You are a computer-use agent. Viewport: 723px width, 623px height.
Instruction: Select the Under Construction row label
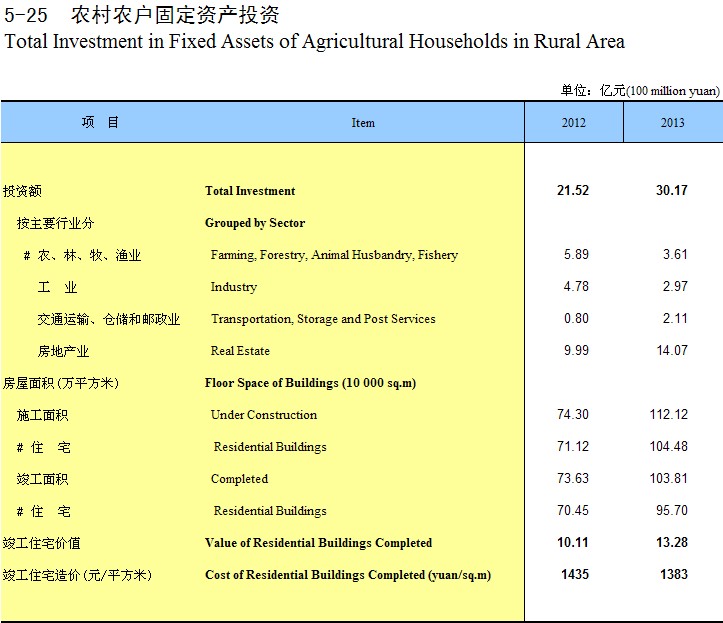pos(263,415)
